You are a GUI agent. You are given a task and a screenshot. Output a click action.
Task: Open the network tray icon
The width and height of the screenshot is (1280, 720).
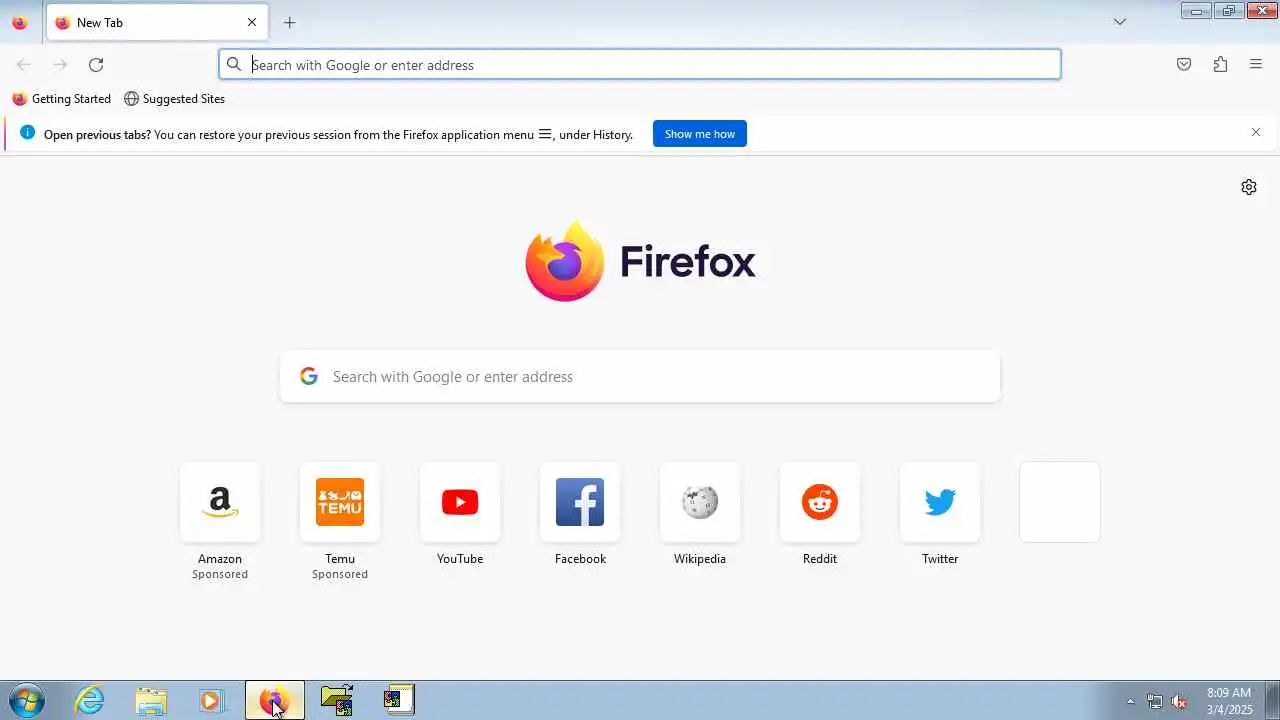(1155, 701)
